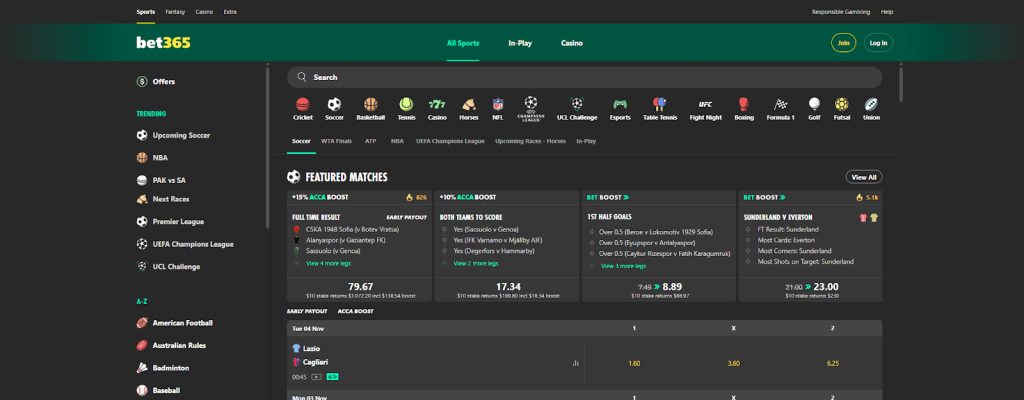Select the Upcoming Races - Horses tab
1024x400 pixels.
tap(530, 141)
